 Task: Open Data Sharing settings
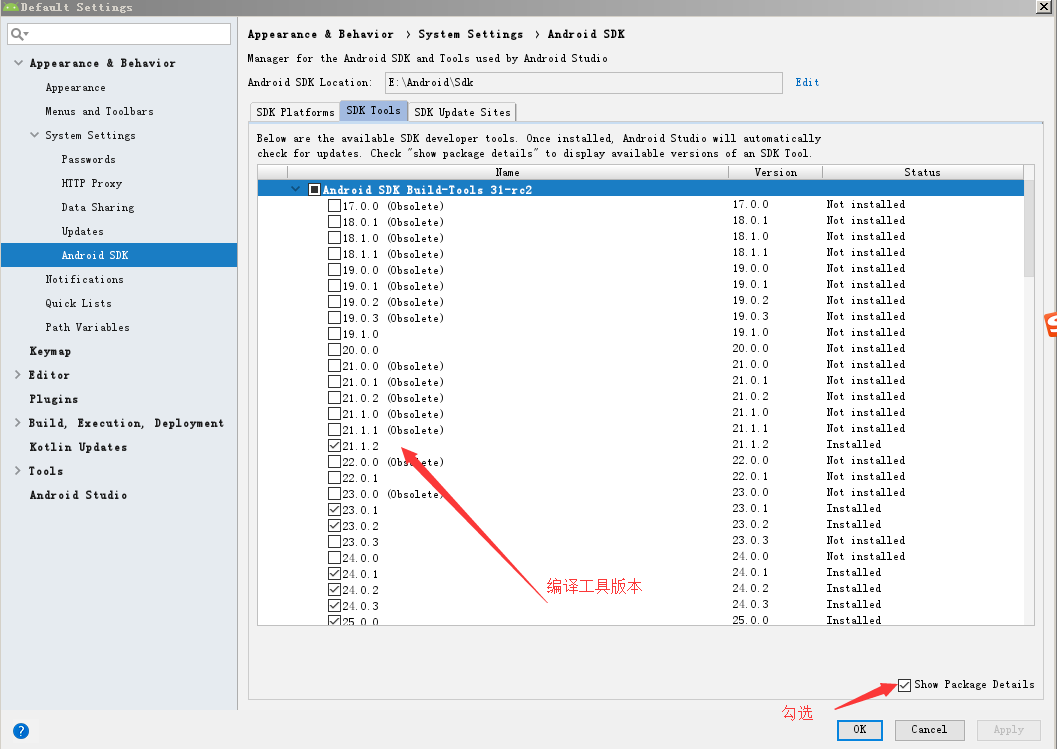pyautogui.click(x=98, y=208)
